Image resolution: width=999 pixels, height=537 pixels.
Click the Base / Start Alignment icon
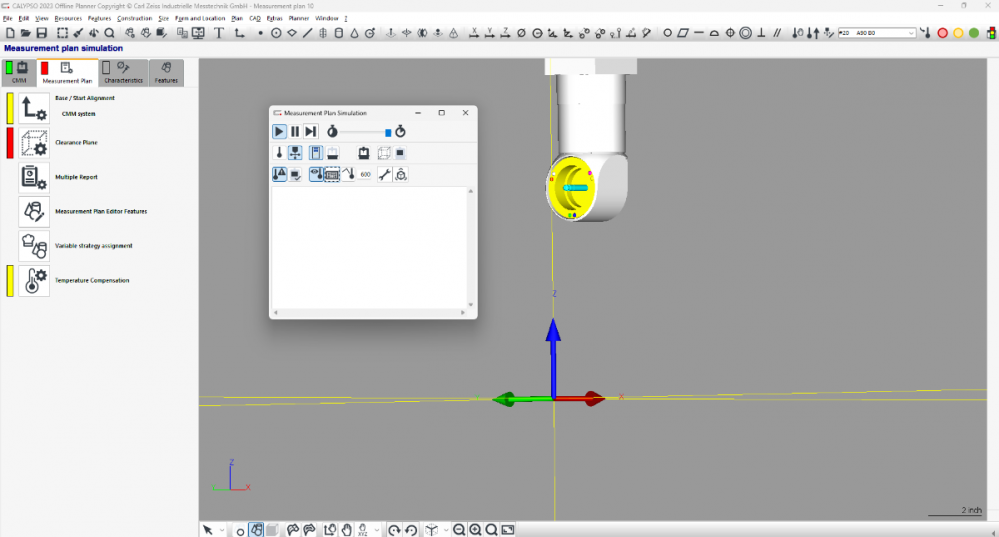[34, 108]
